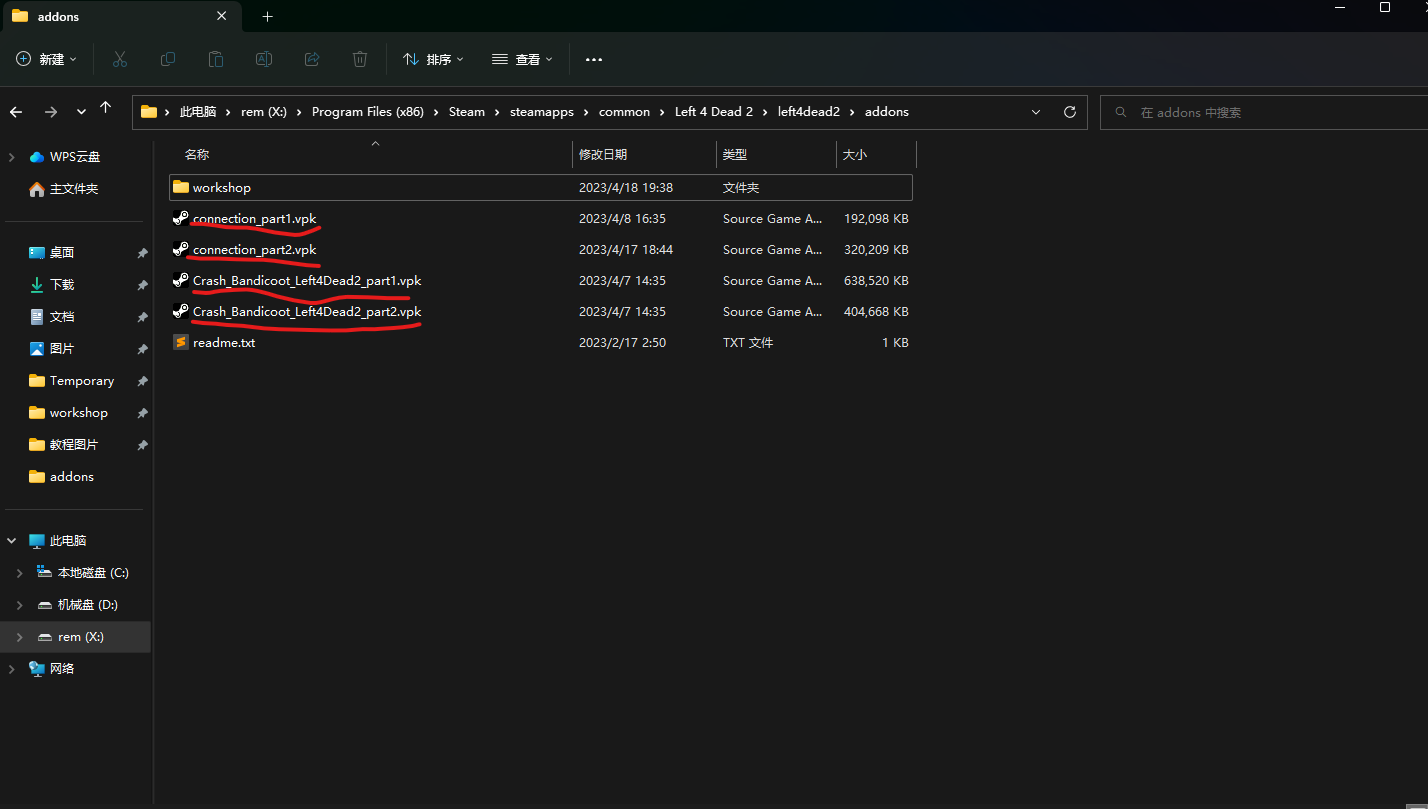Select 本地磁盘 (C:) in sidebar

click(x=93, y=572)
